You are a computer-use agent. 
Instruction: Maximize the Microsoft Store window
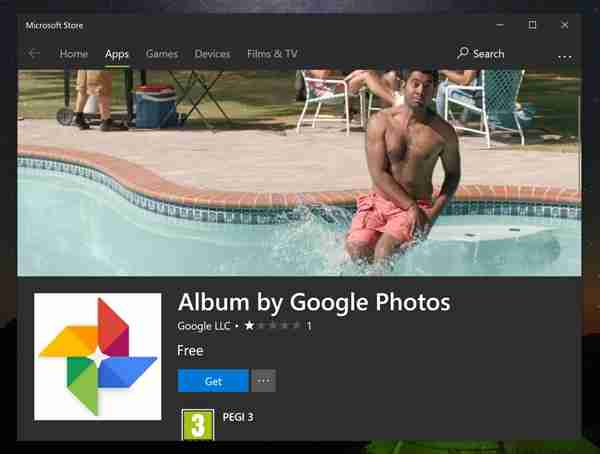[x=533, y=24]
